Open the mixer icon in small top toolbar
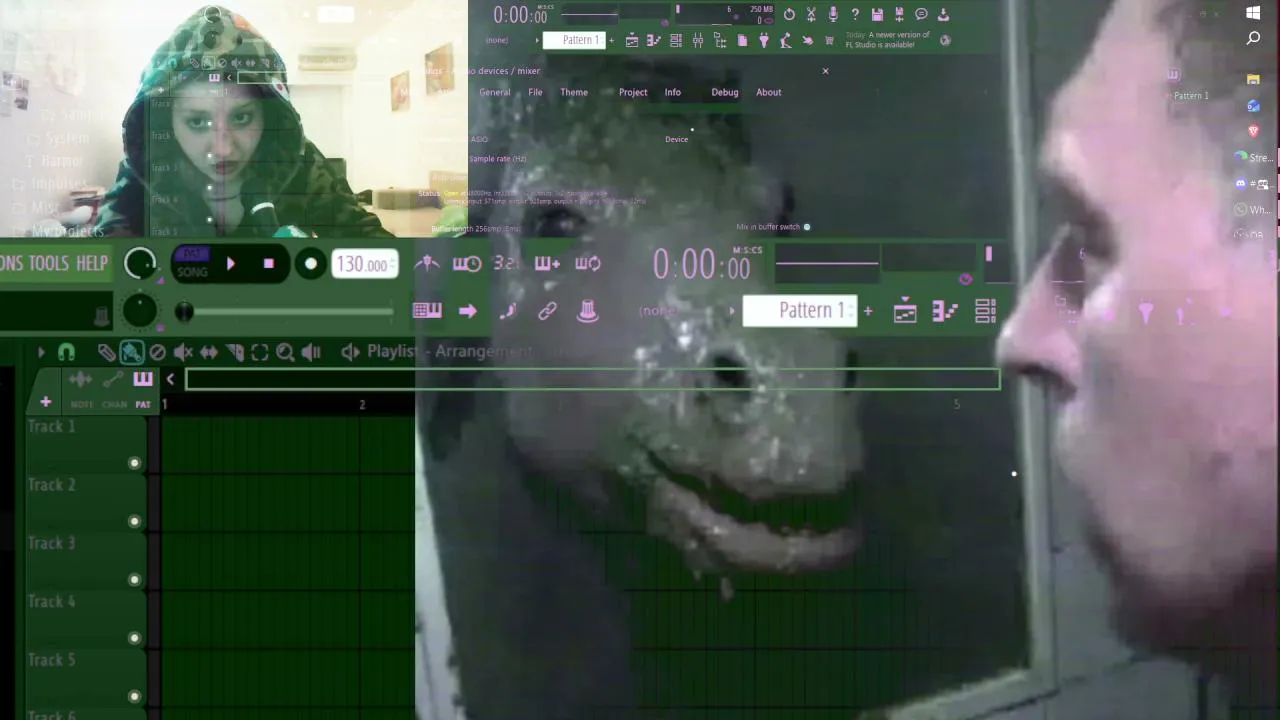This screenshot has width=1280, height=720. [x=698, y=40]
